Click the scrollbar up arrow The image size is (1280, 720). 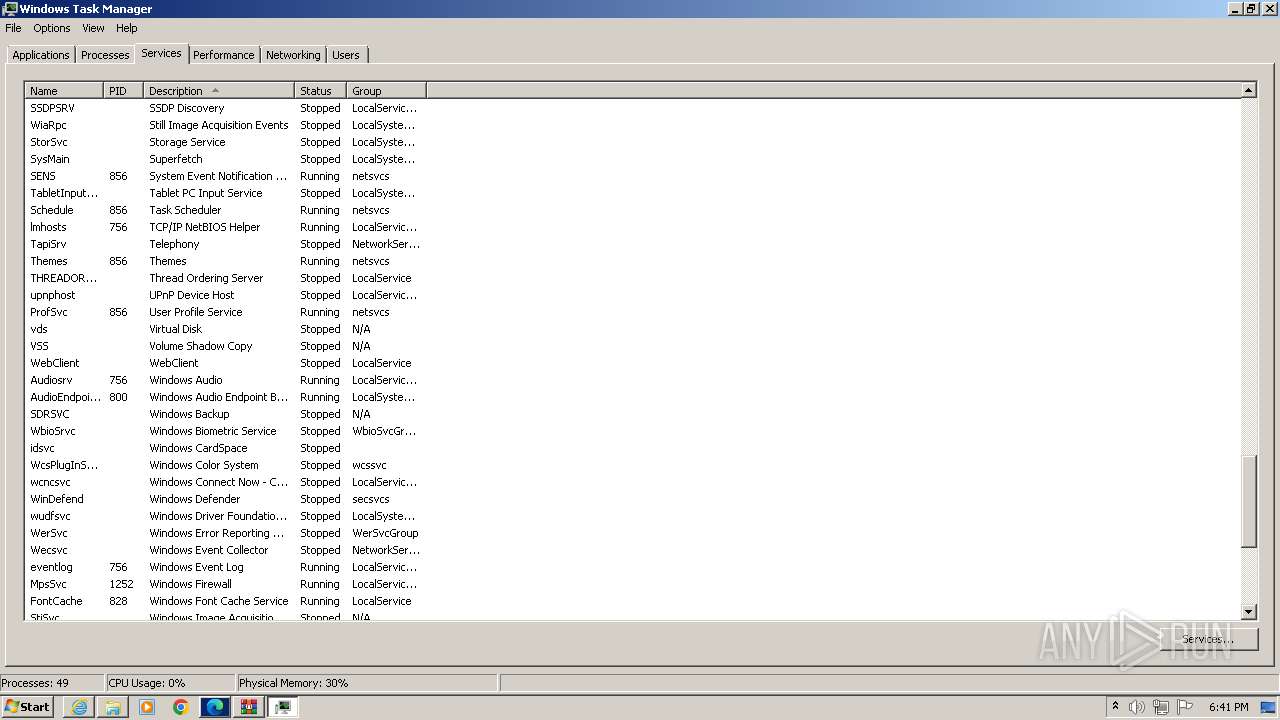[x=1248, y=90]
